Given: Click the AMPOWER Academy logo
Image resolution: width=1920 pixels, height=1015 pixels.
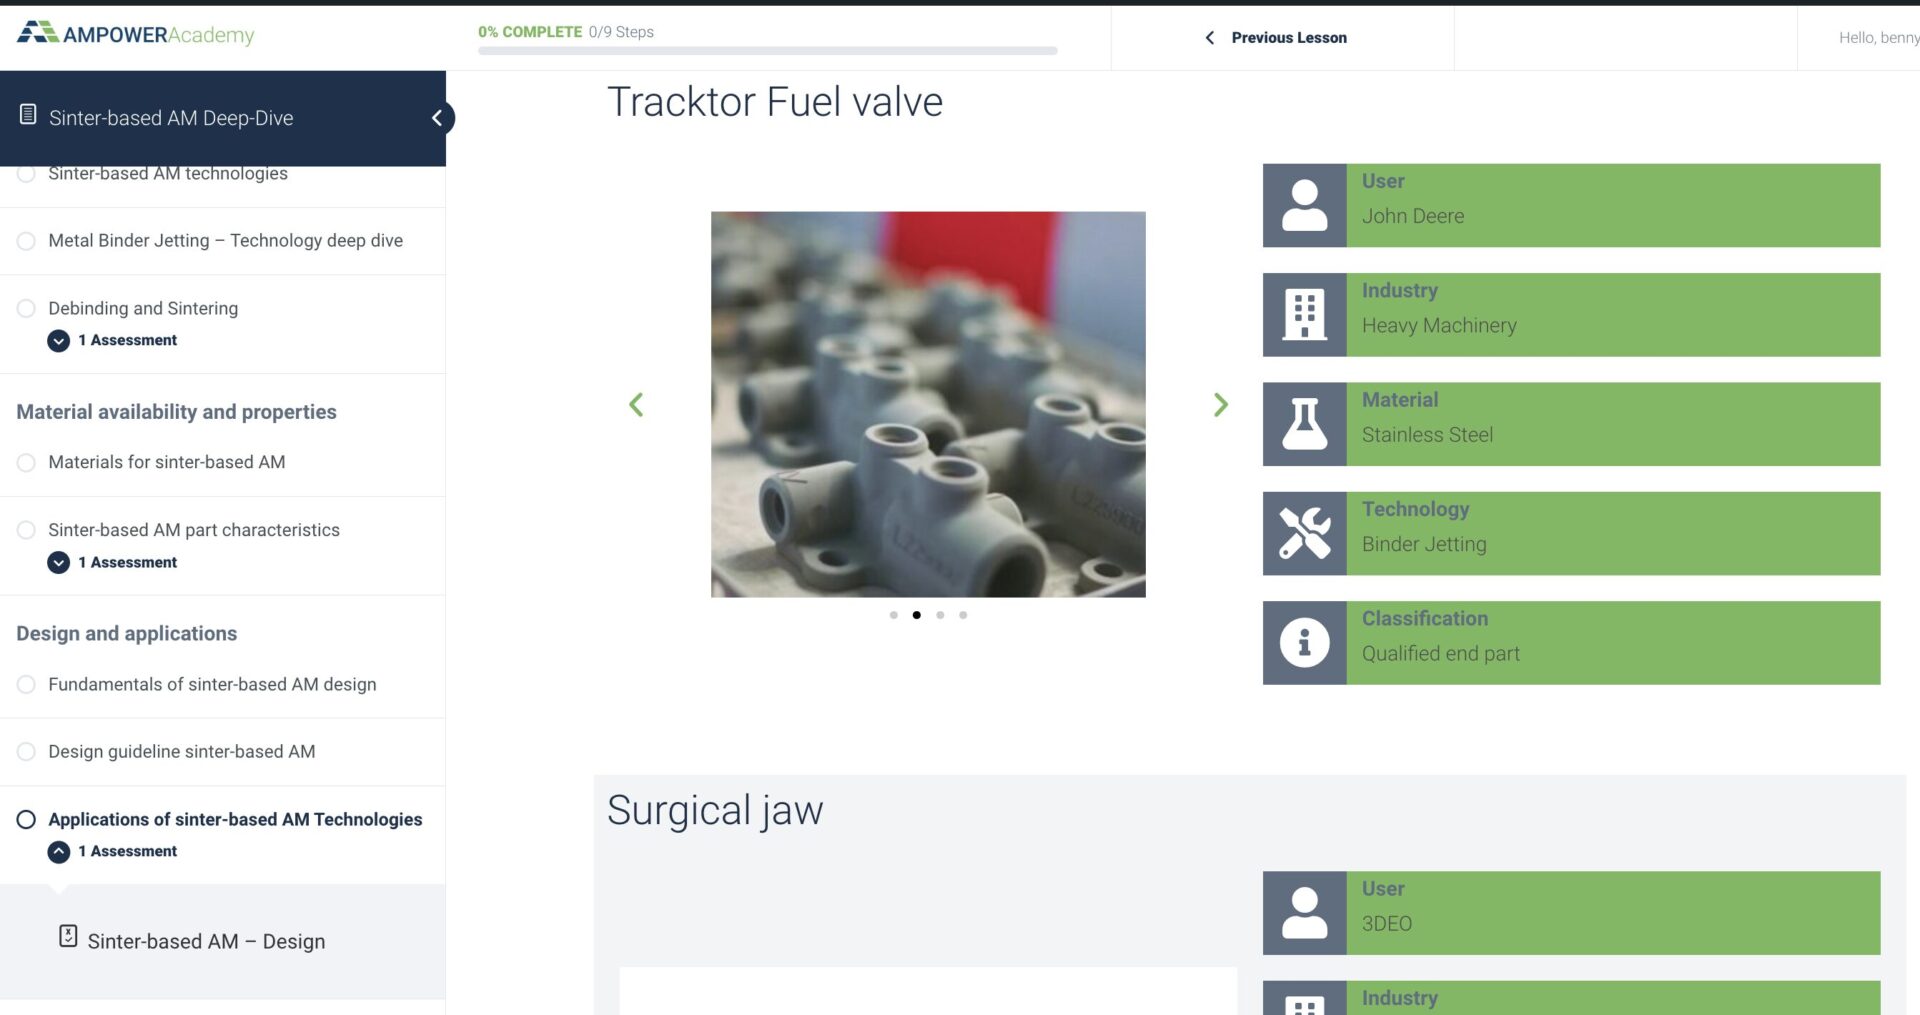Looking at the screenshot, I should pos(136,34).
